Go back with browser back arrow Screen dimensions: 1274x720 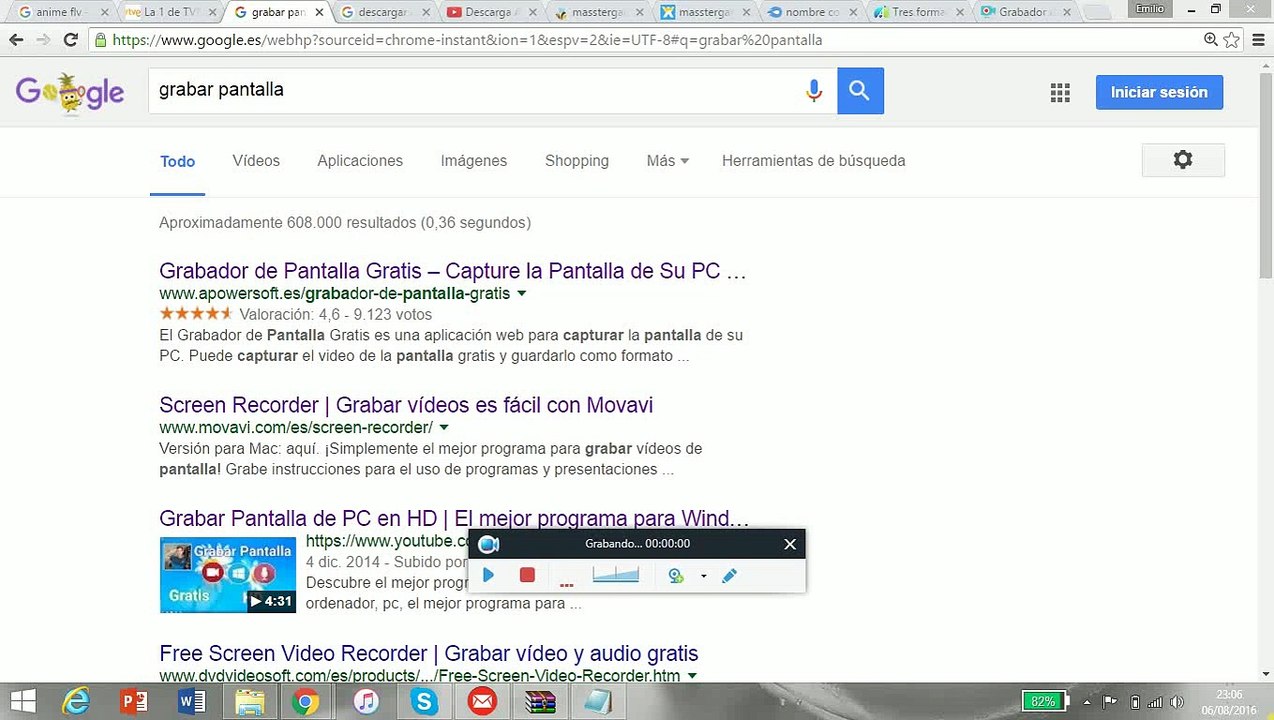pos(16,40)
